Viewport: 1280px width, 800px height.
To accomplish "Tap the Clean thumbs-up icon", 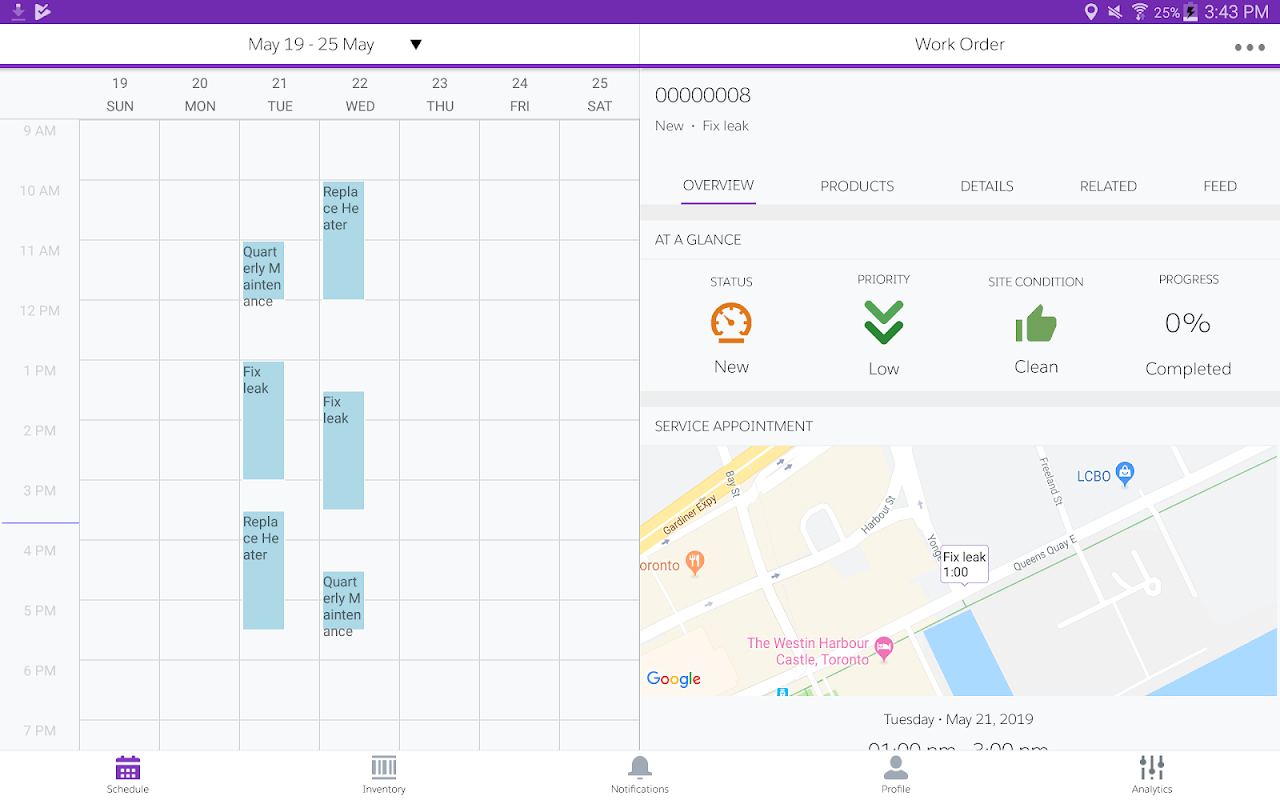I will click(1036, 324).
